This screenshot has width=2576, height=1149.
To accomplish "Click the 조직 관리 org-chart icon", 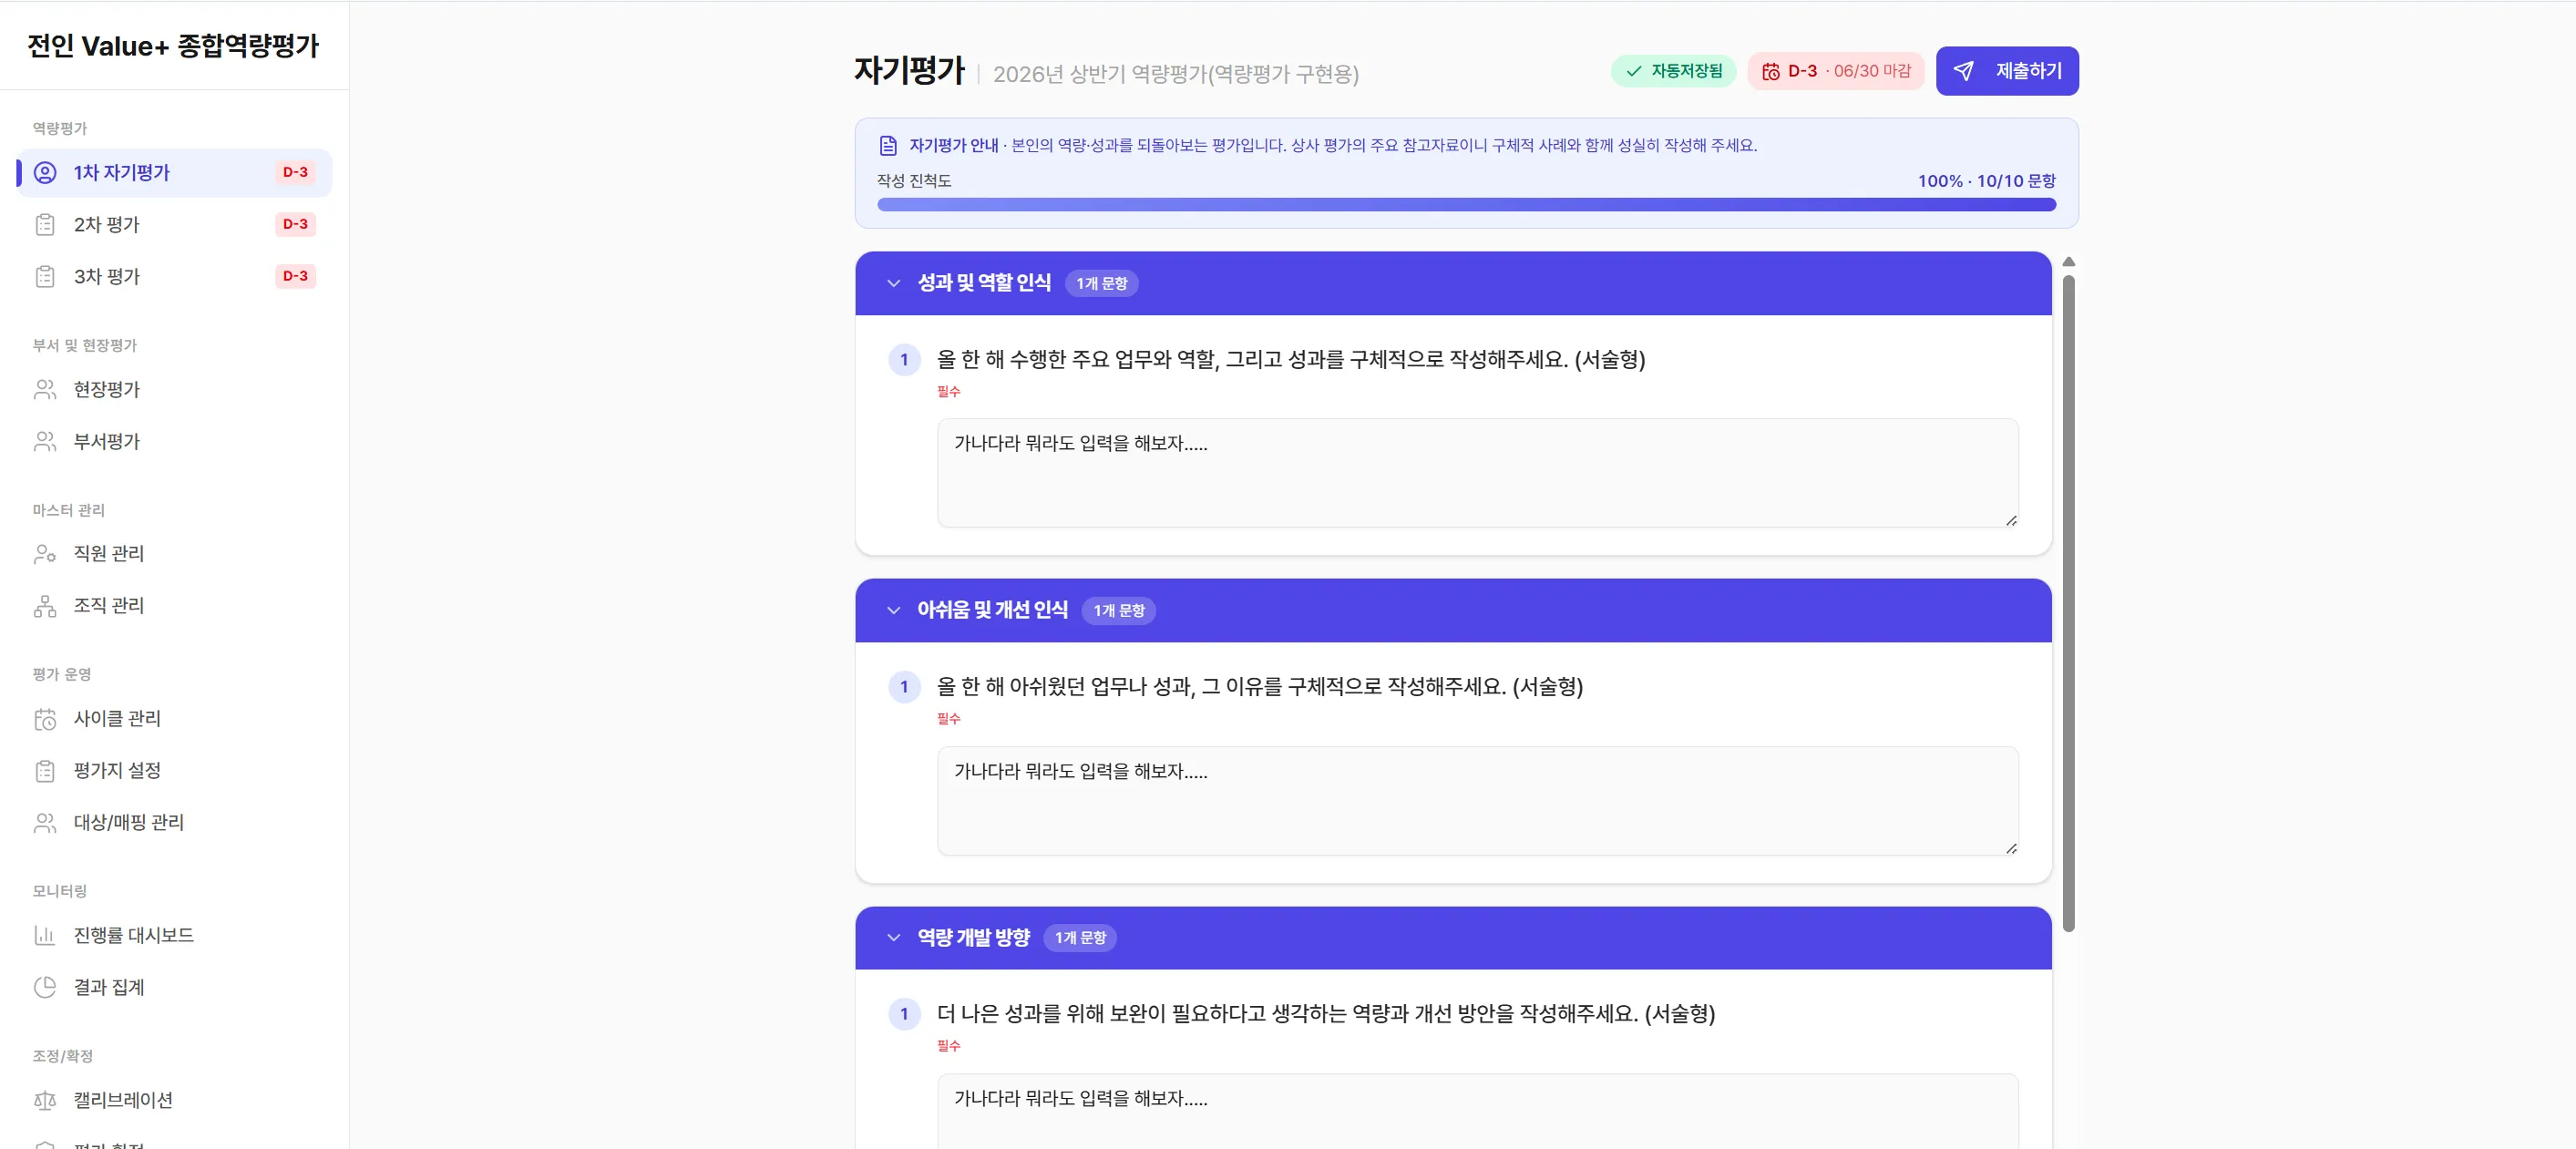I will [45, 606].
